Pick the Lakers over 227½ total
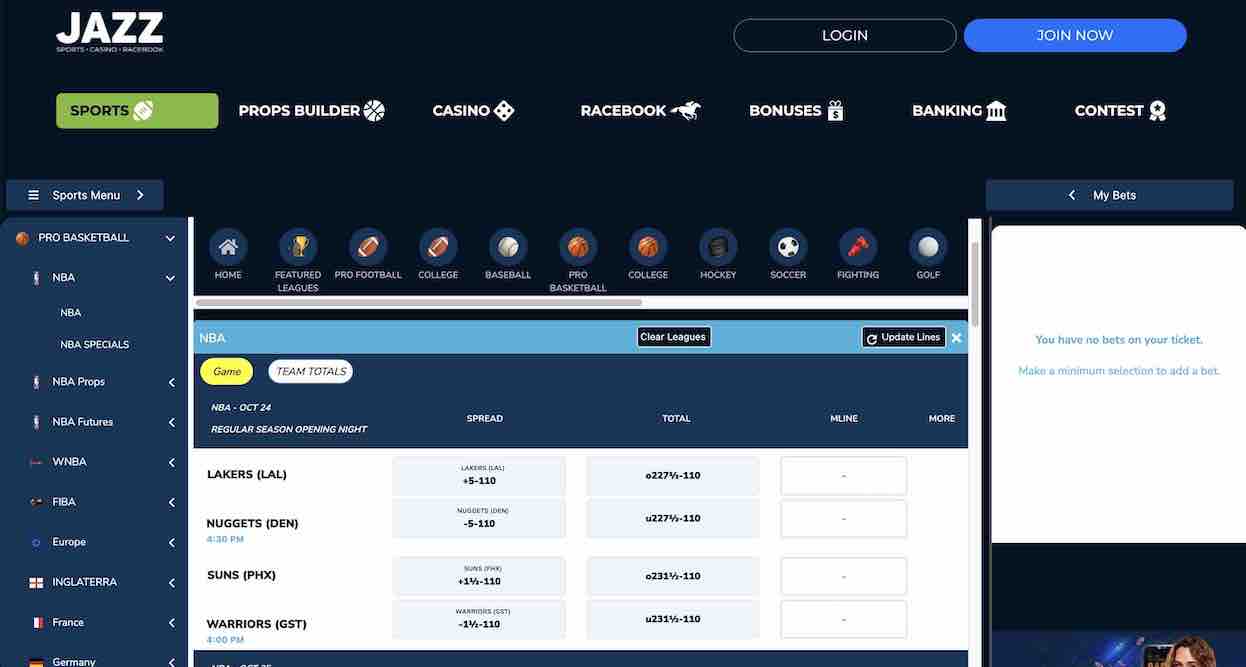Screen dimensions: 1246x667 pyautogui.click(x=672, y=475)
